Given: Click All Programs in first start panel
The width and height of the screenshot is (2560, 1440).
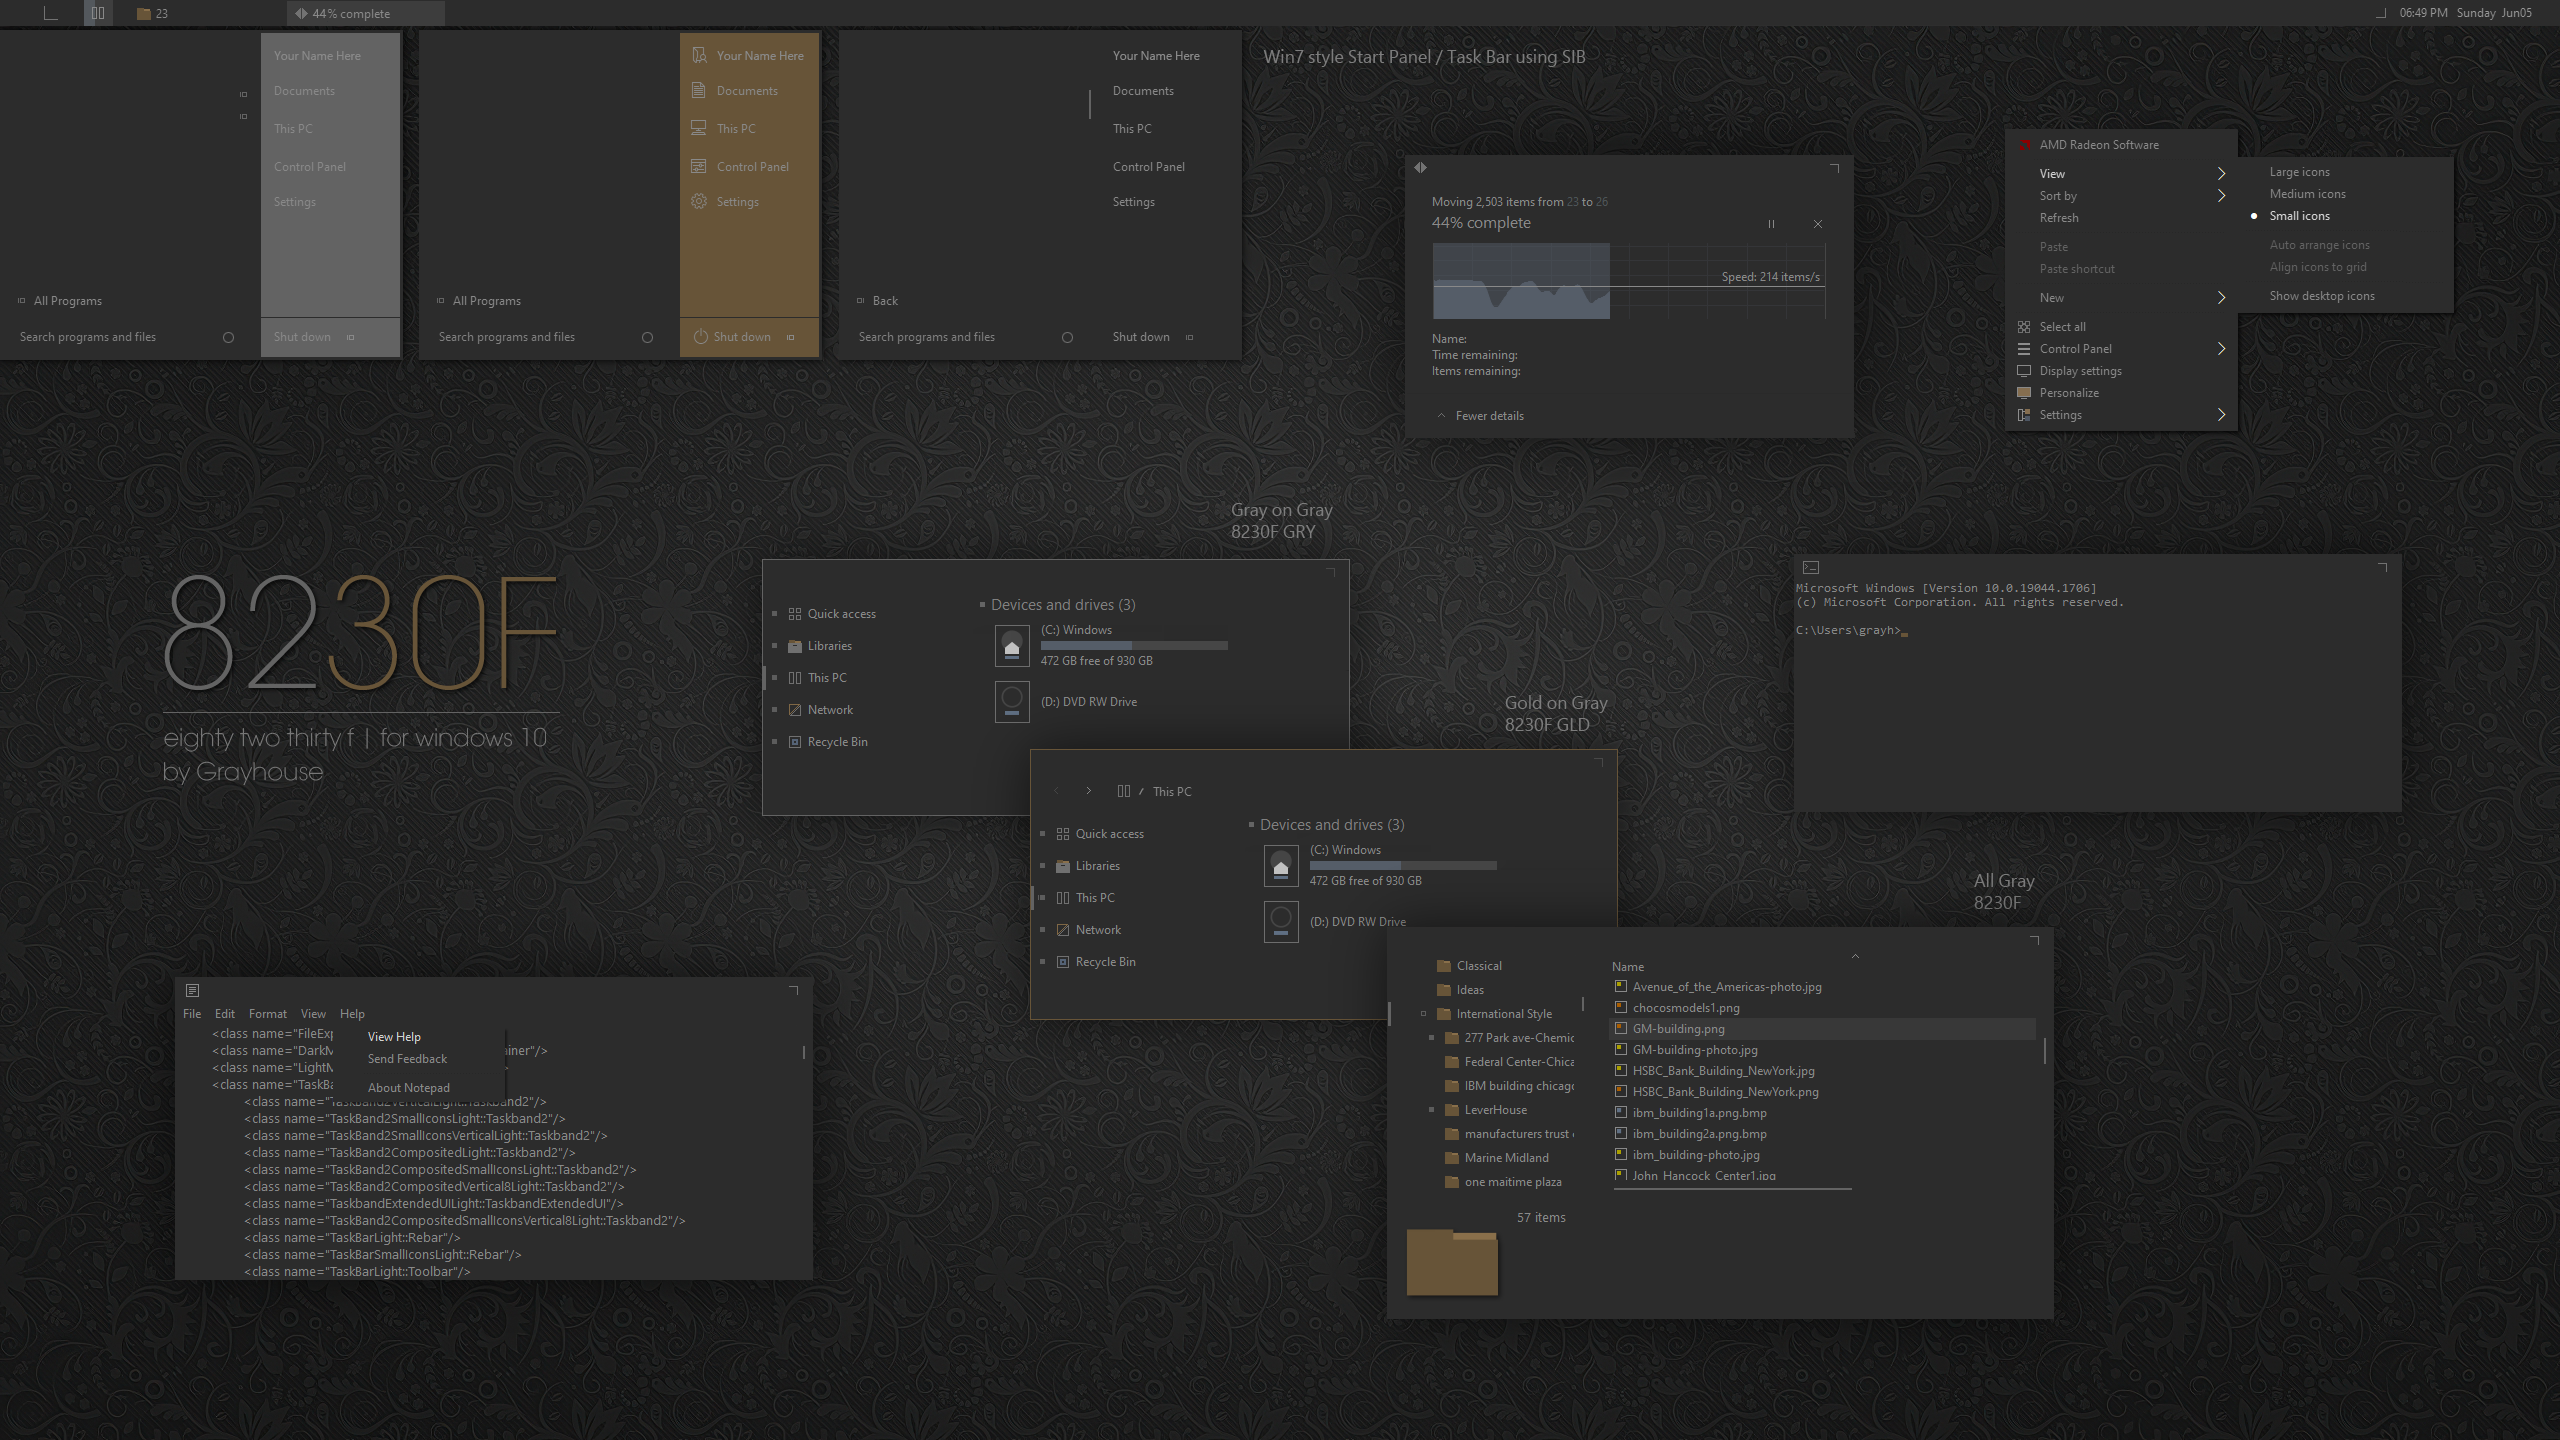Looking at the screenshot, I should point(67,301).
